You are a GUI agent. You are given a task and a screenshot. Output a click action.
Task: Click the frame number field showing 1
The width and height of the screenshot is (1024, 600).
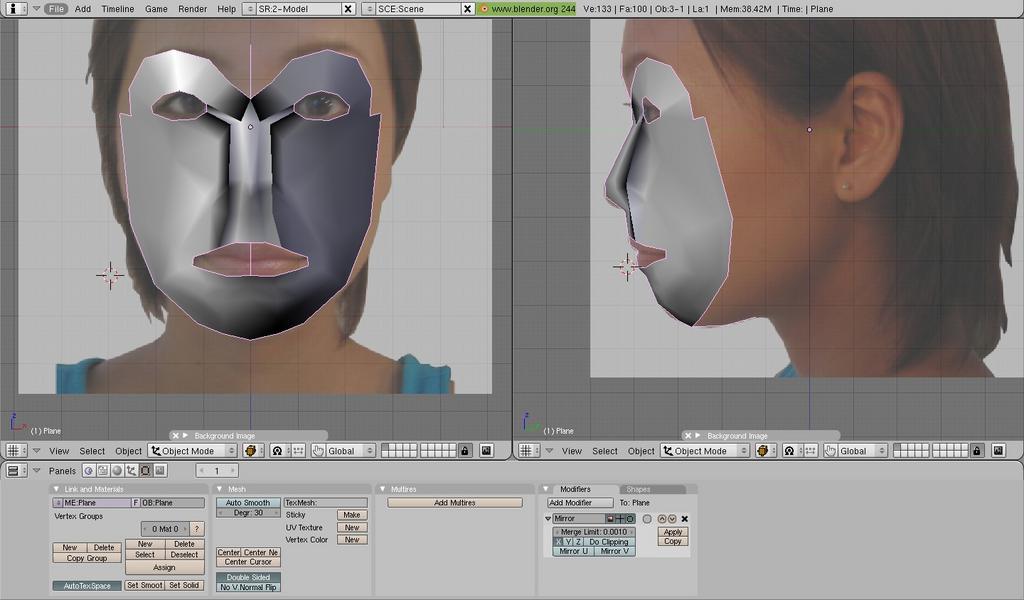pos(217,470)
